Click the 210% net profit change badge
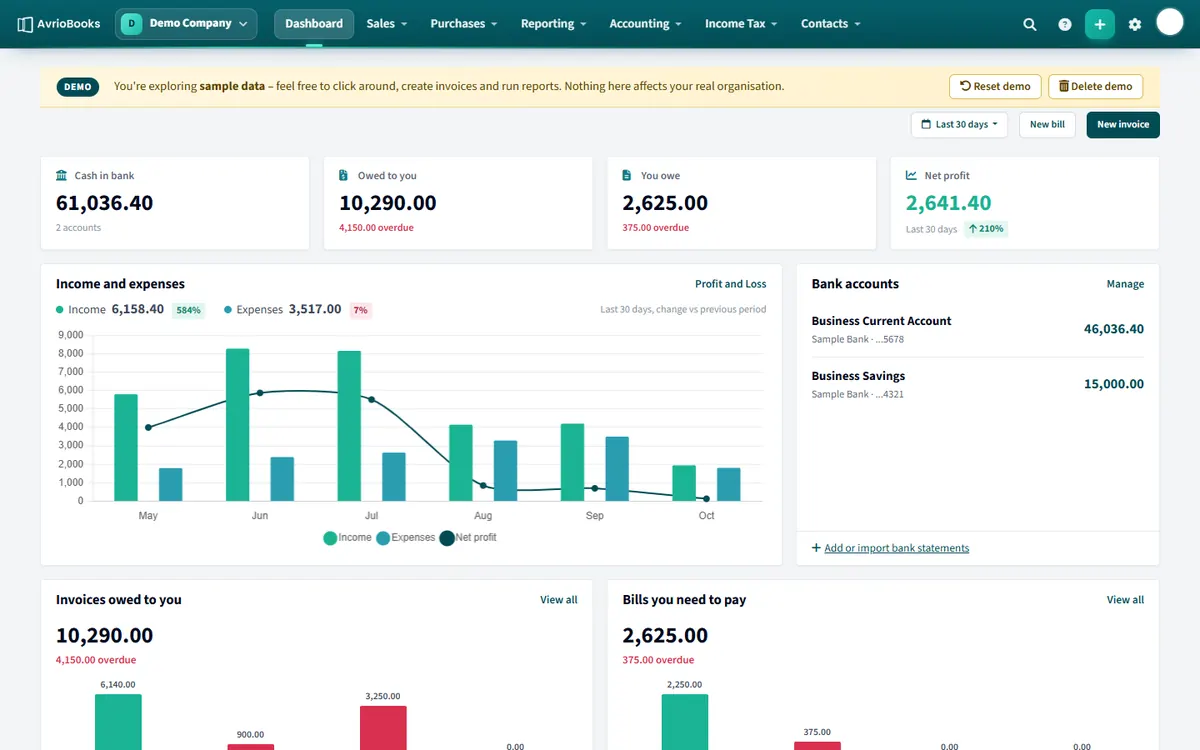 [x=986, y=229]
